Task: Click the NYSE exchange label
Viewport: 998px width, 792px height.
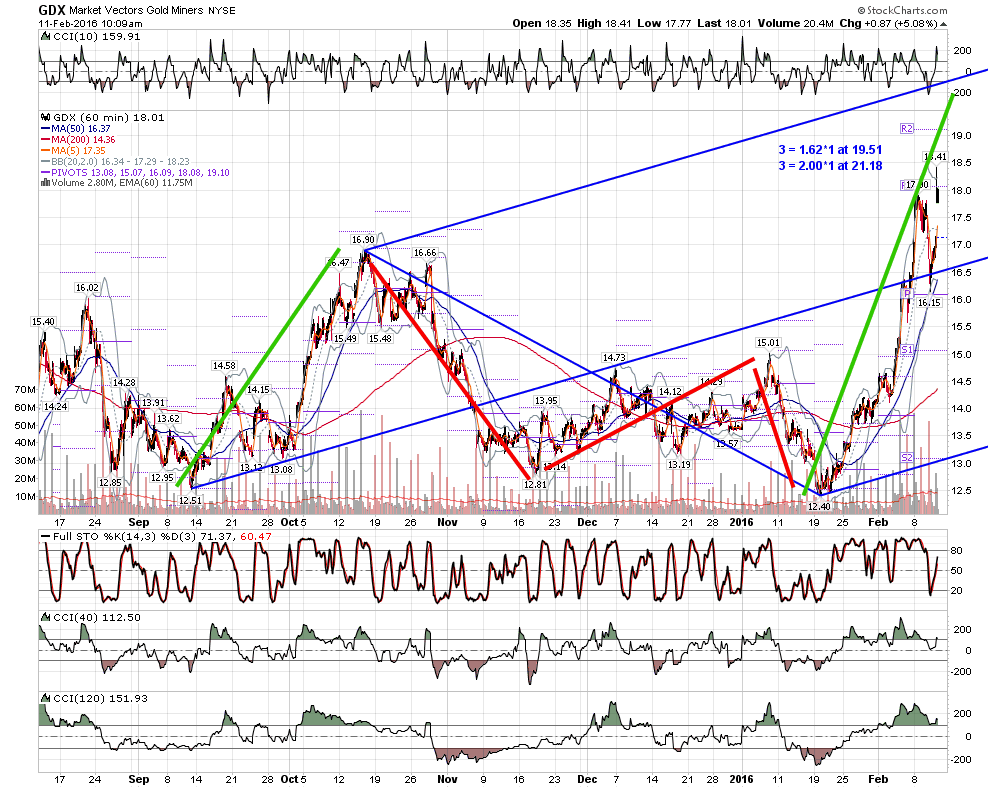Action: click(x=221, y=11)
